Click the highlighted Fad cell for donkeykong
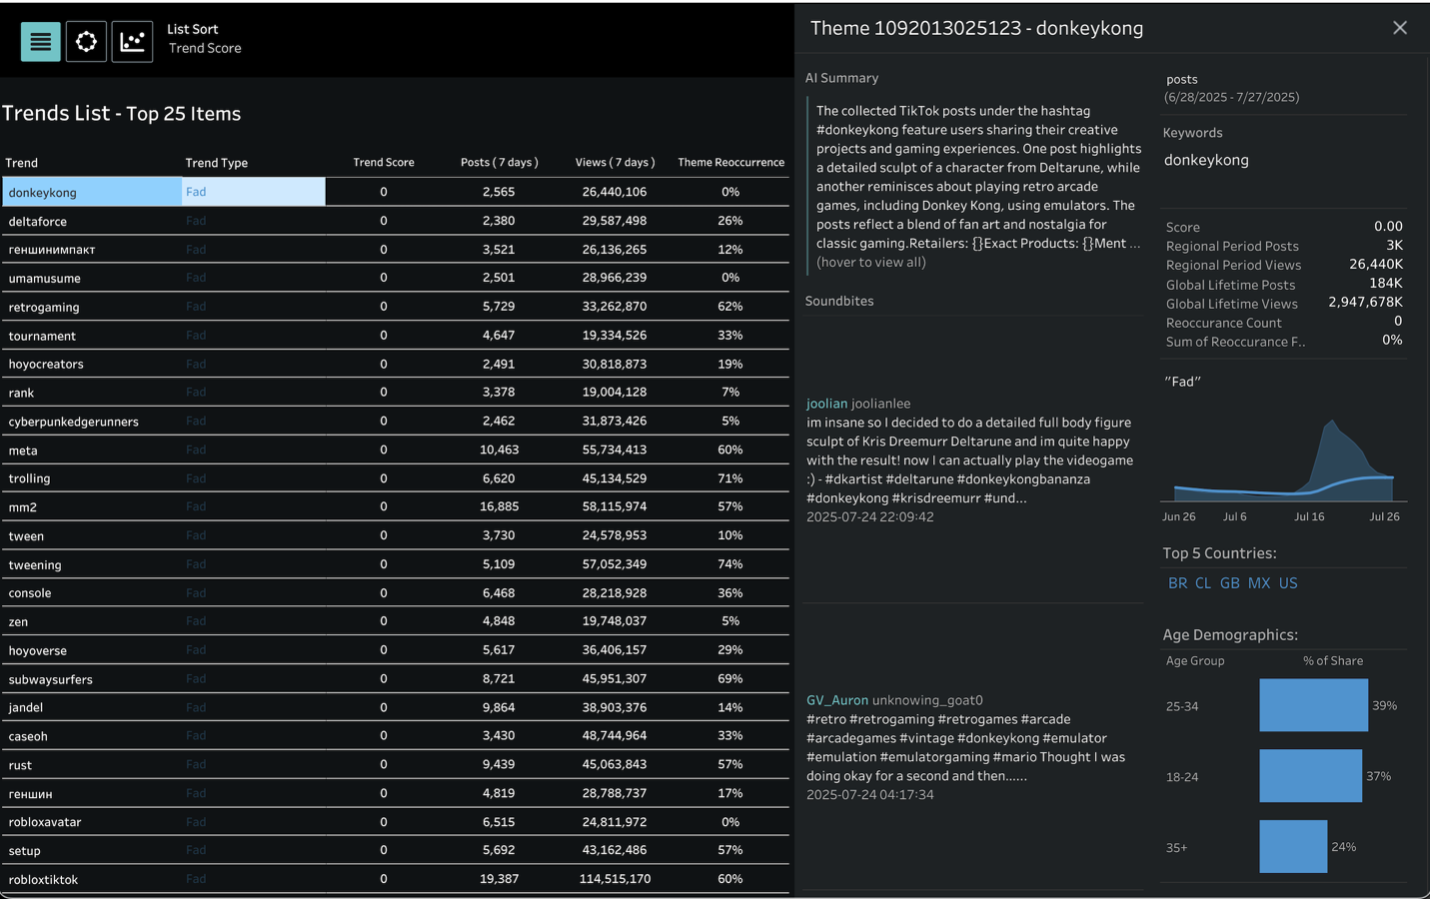This screenshot has height=904, width=1430. [253, 192]
